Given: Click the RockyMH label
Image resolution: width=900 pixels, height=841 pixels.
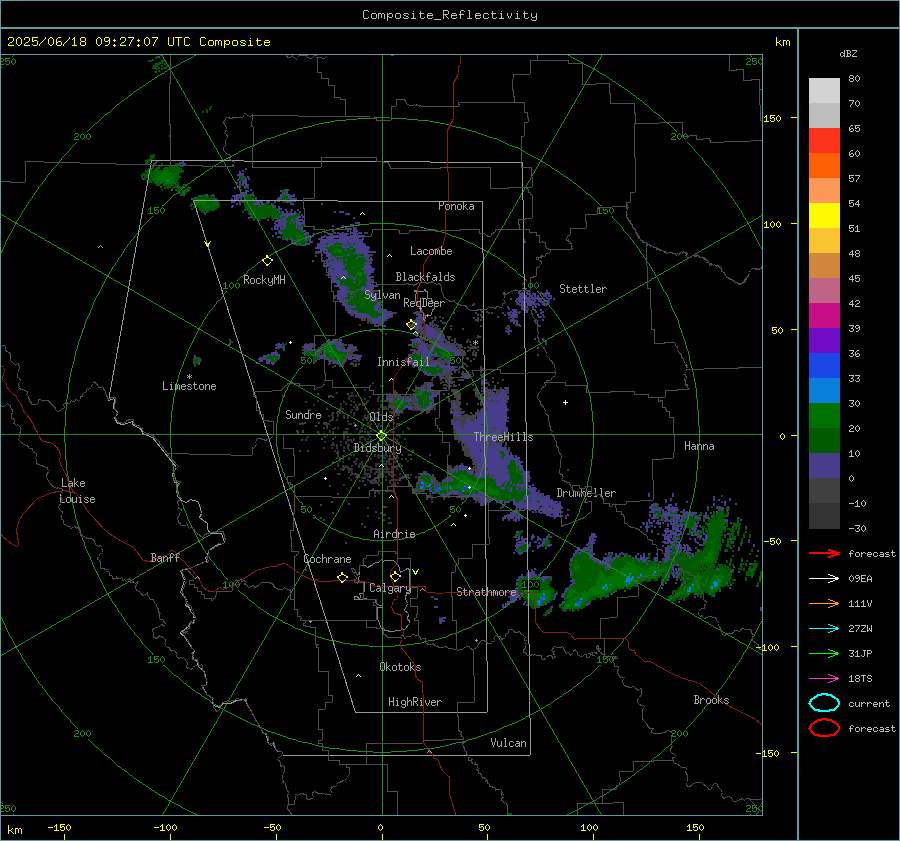Looking at the screenshot, I should pos(264,280).
